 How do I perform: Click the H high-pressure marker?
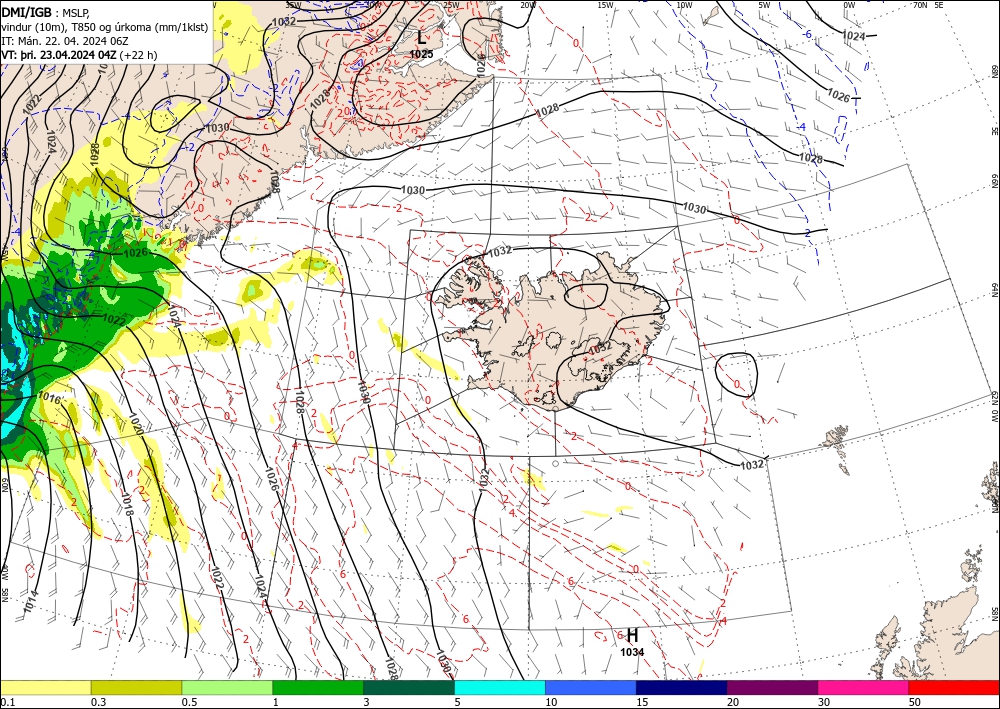pyautogui.click(x=632, y=636)
